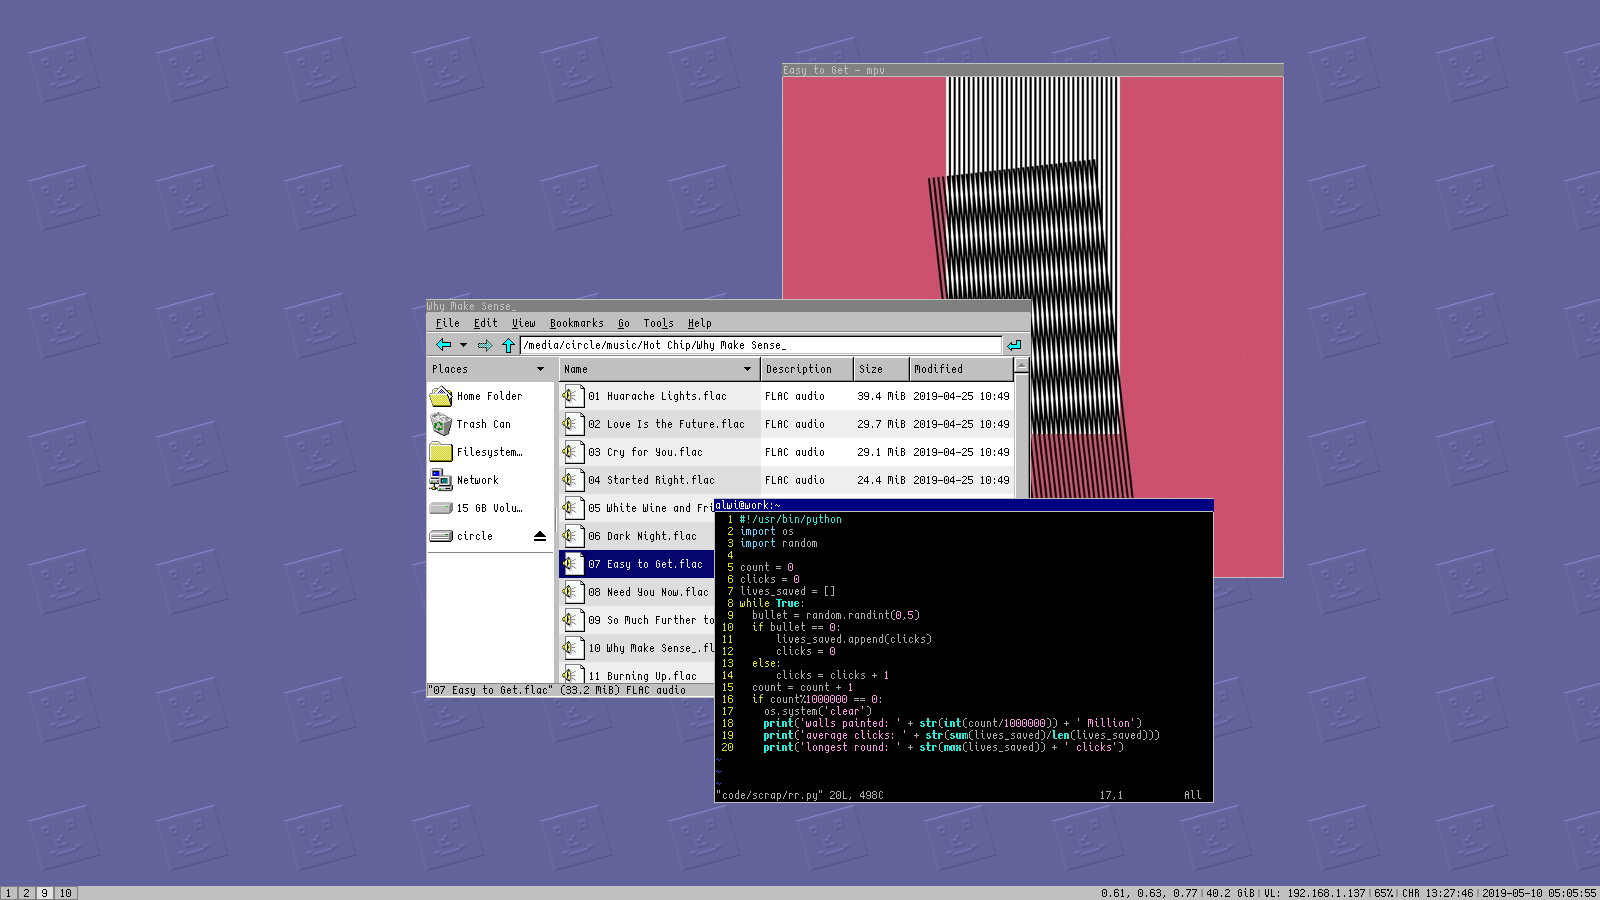Click the Back navigation arrow
1600x900 pixels.
(x=443, y=345)
